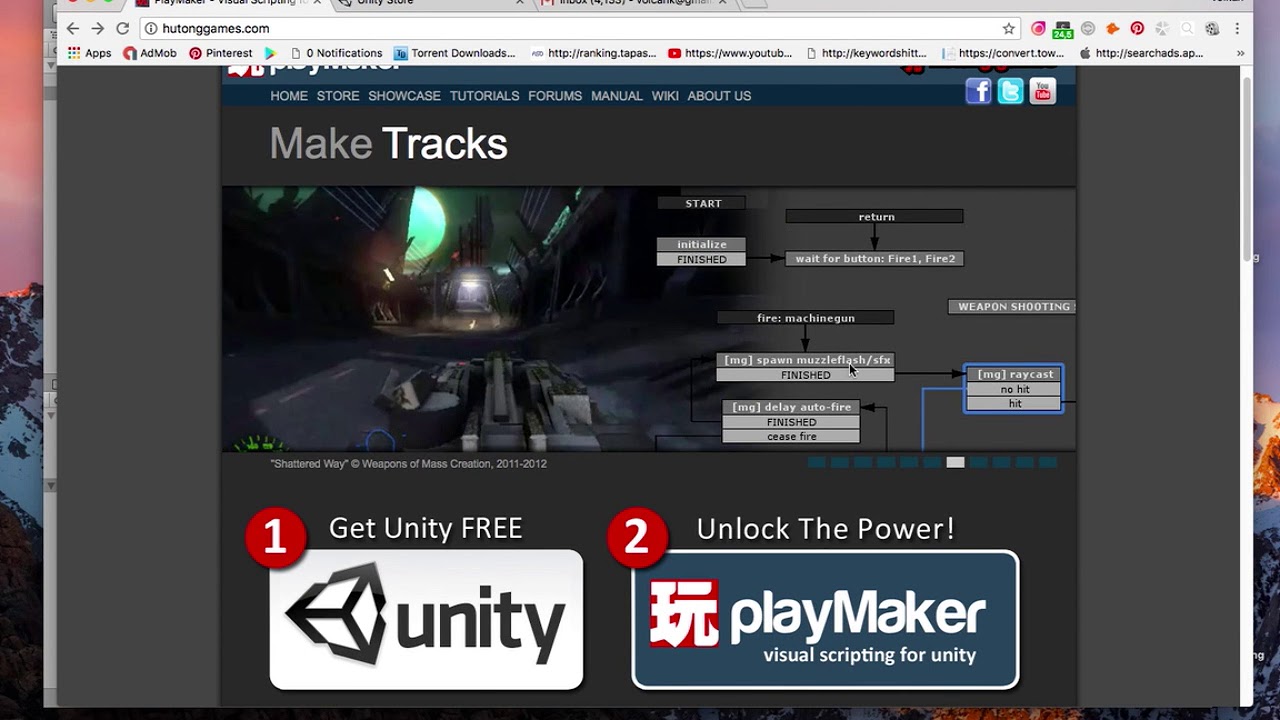Open the STORE page
The width and height of the screenshot is (1280, 720).
coord(338,96)
